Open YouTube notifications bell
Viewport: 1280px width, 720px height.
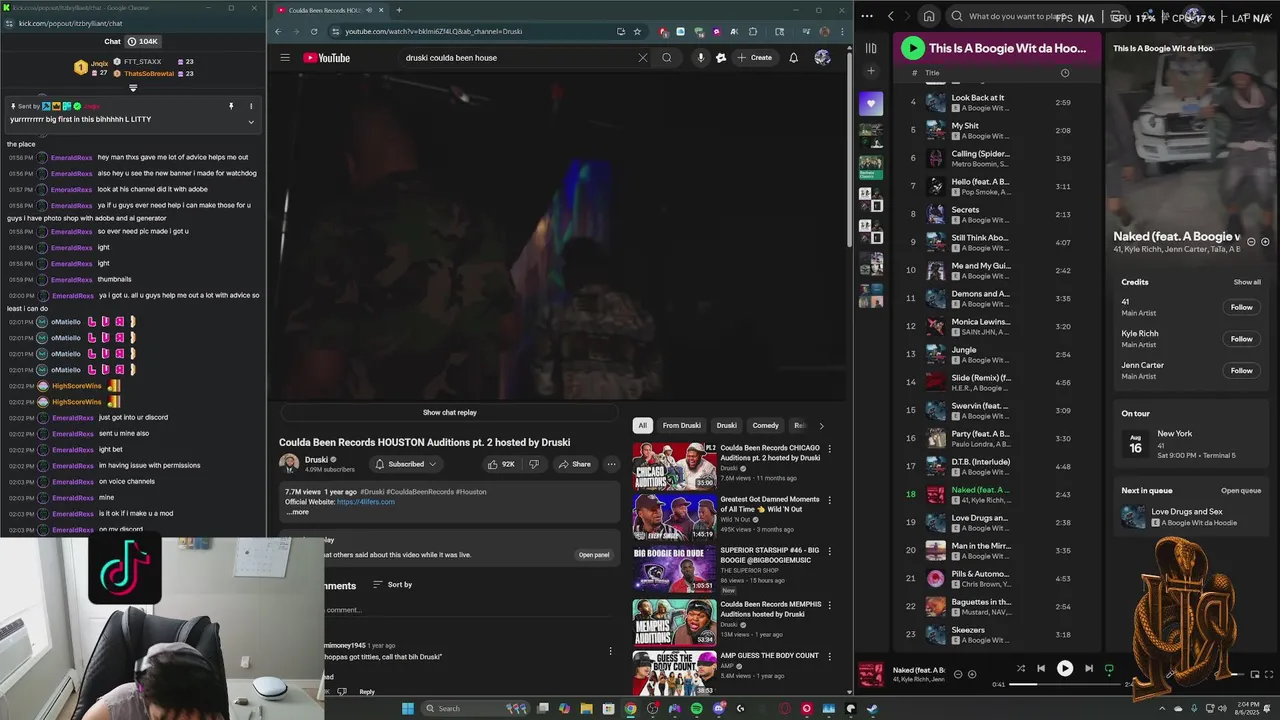793,58
